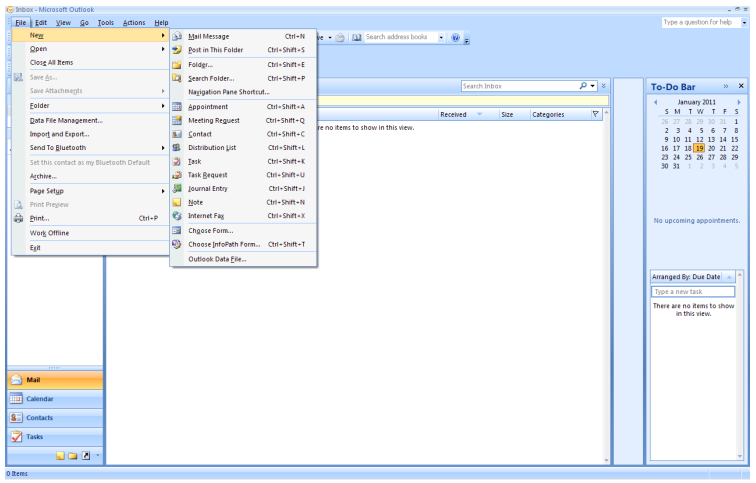Click the Notes icon in navigation bottom bar
756x483 pixels.
tap(60, 456)
